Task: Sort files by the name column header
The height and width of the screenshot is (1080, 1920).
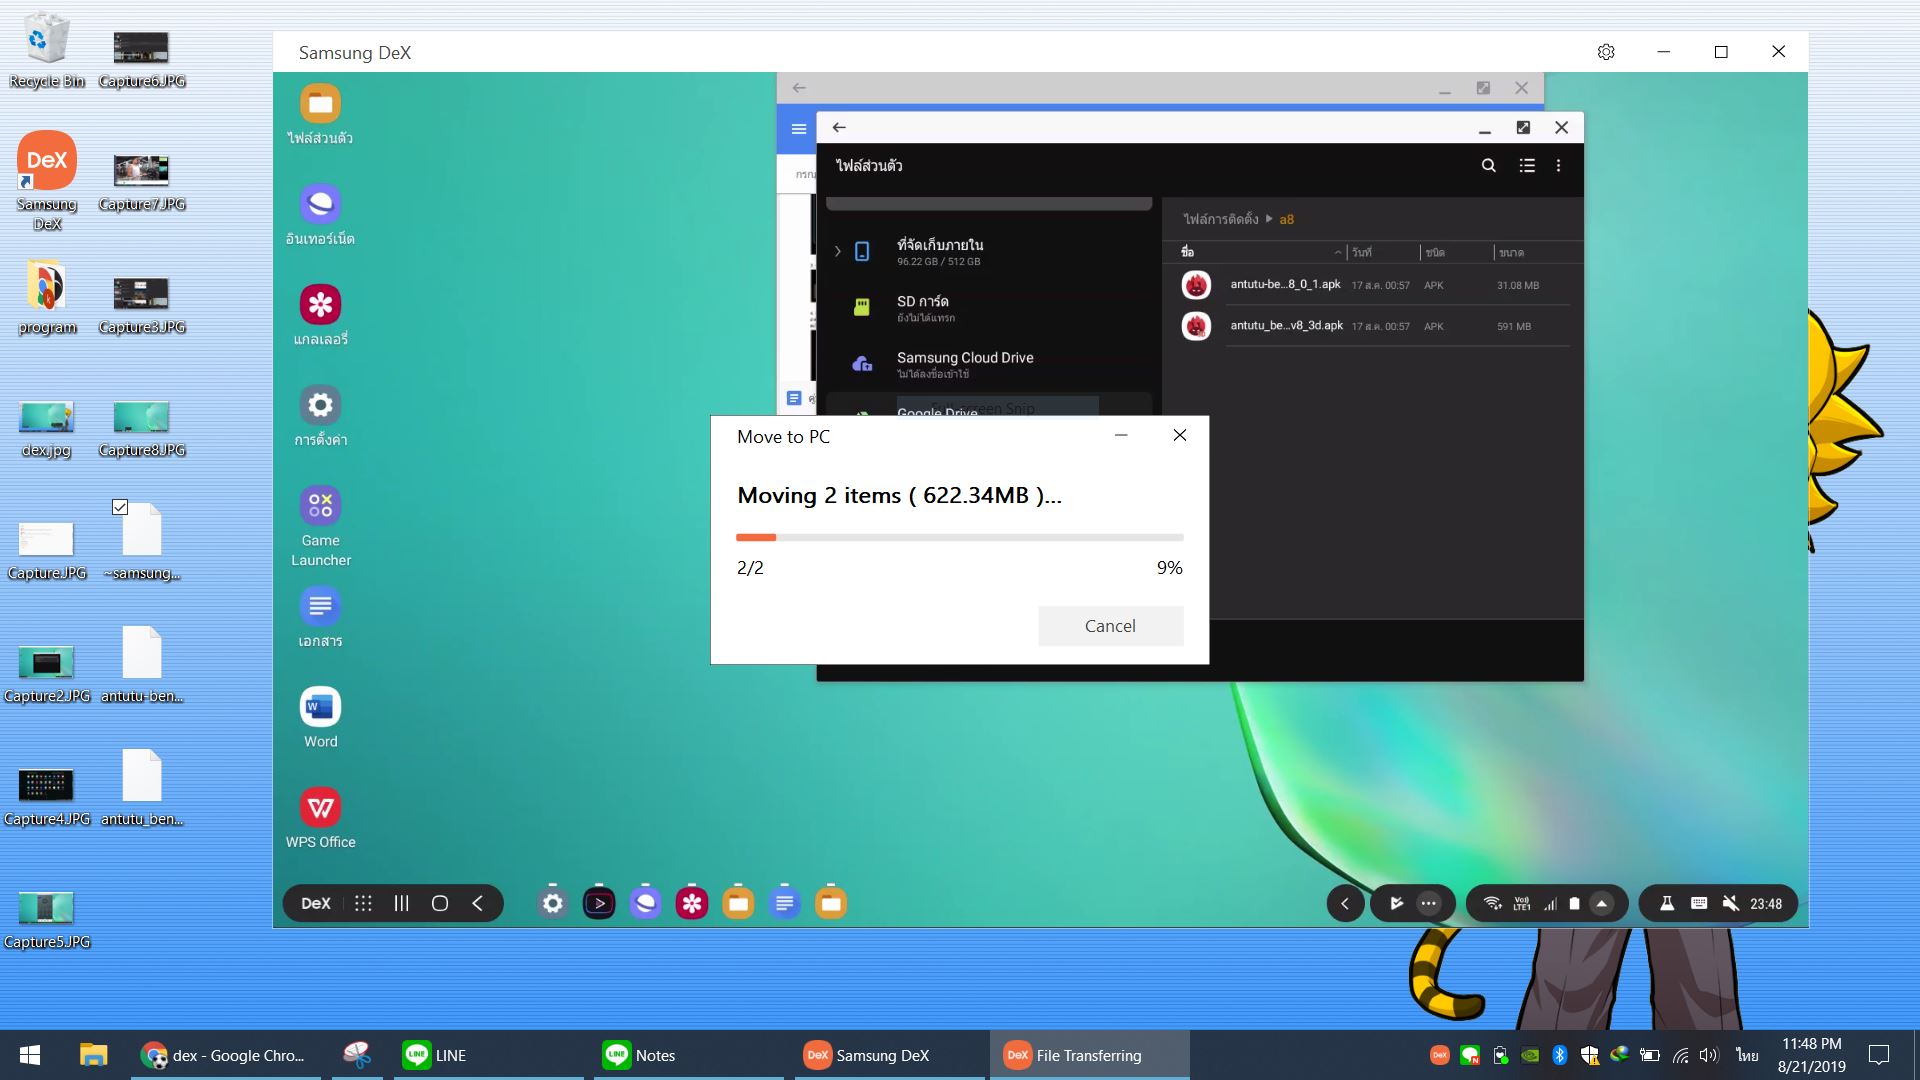Action: [1262, 252]
